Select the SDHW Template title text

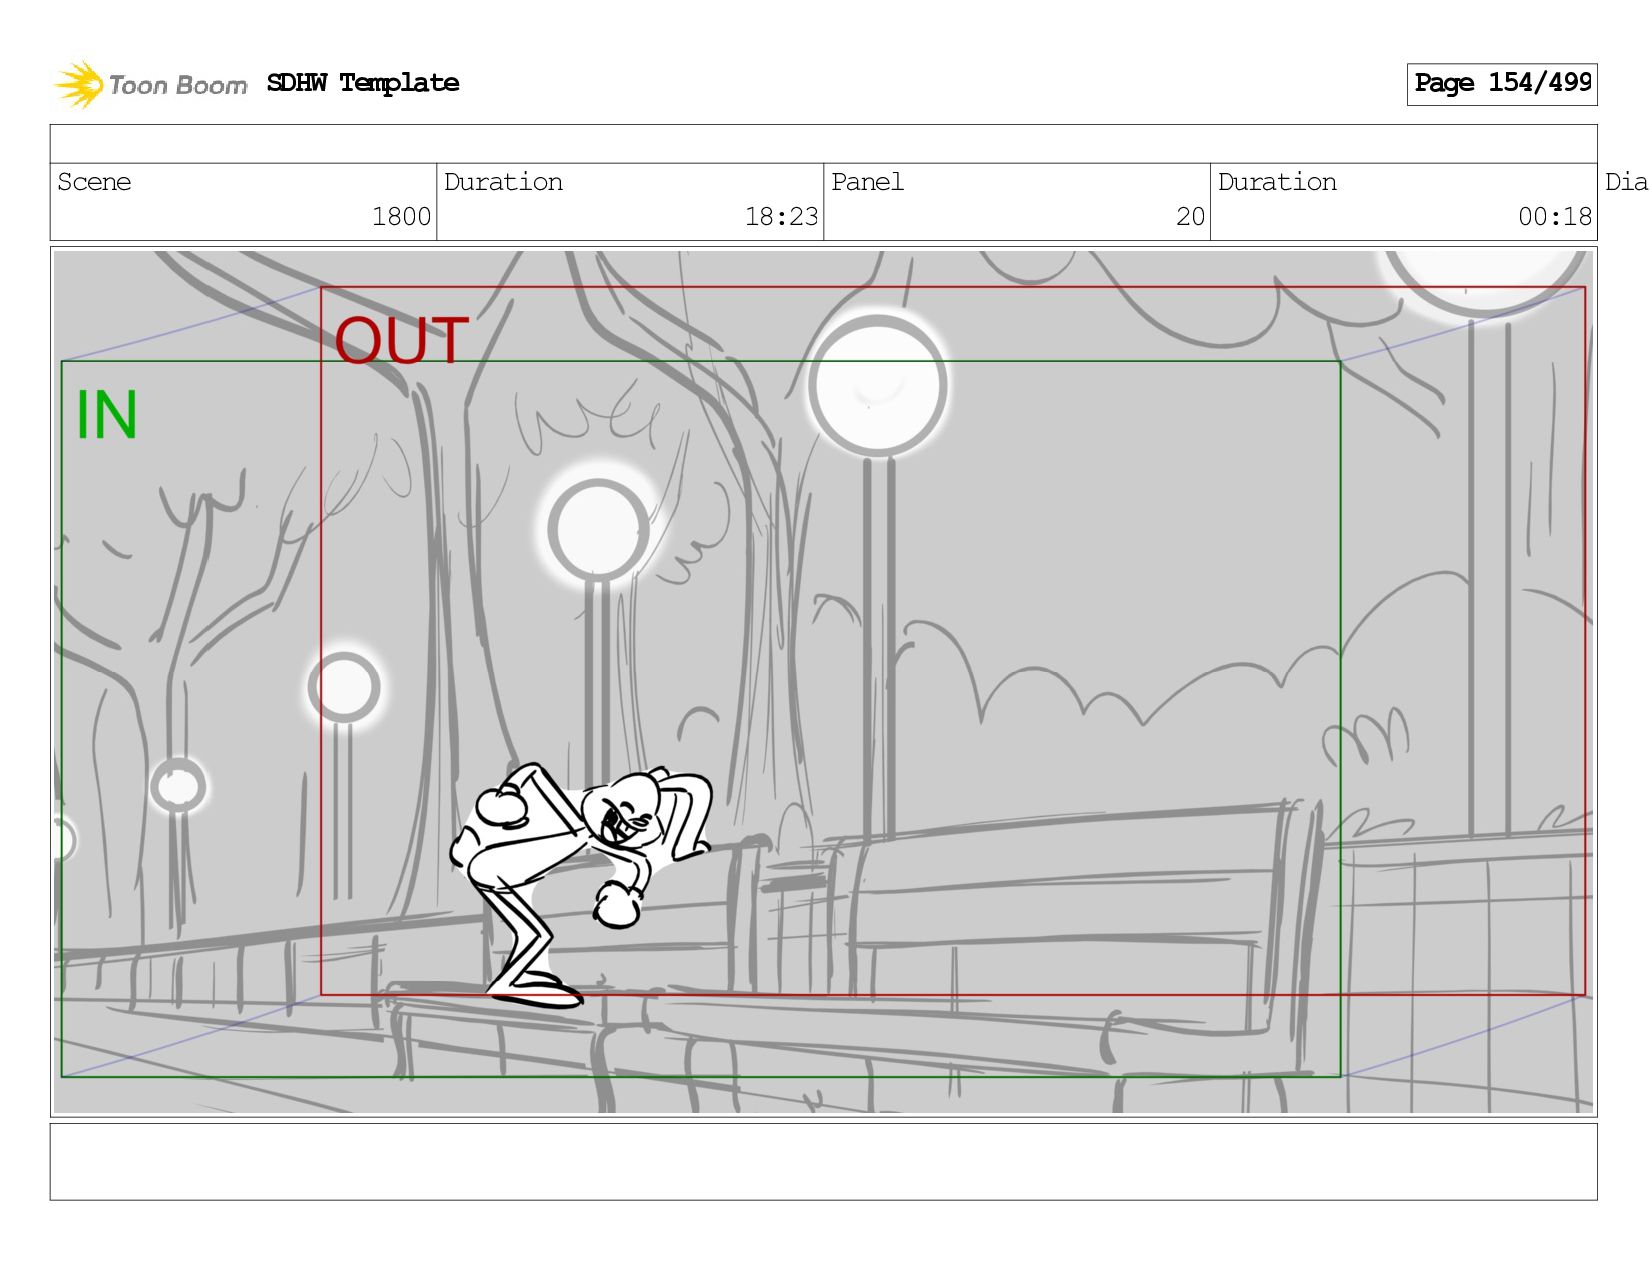(363, 83)
